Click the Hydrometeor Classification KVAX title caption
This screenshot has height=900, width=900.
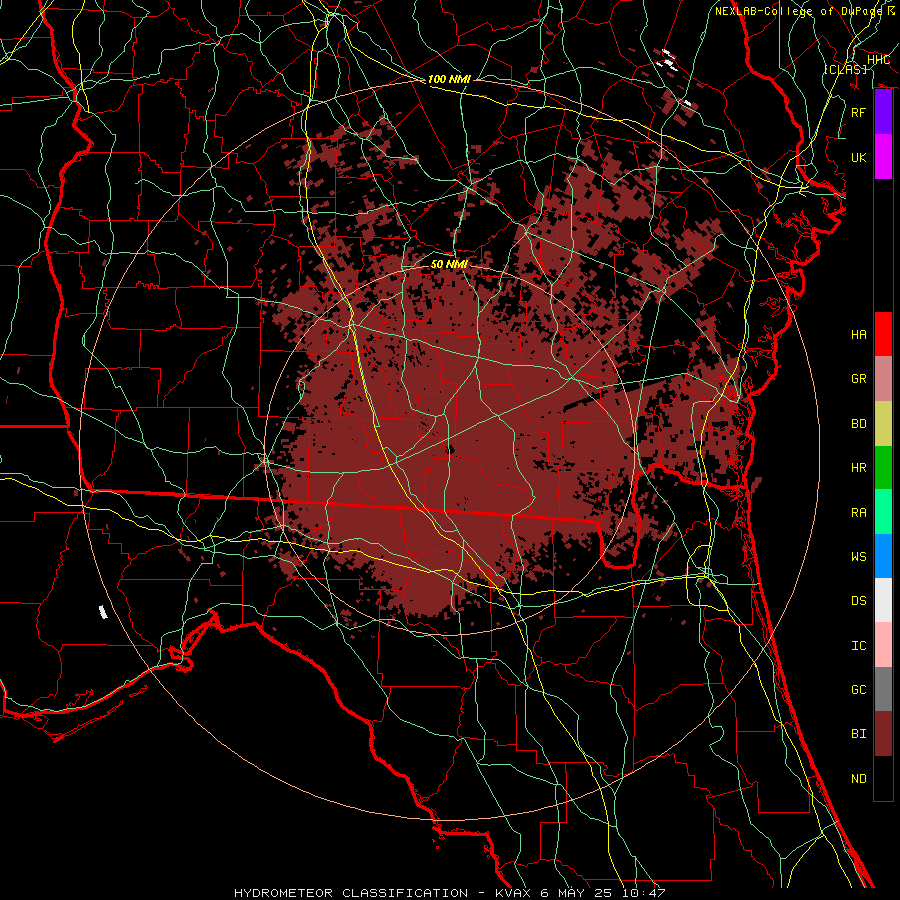[x=449, y=893]
